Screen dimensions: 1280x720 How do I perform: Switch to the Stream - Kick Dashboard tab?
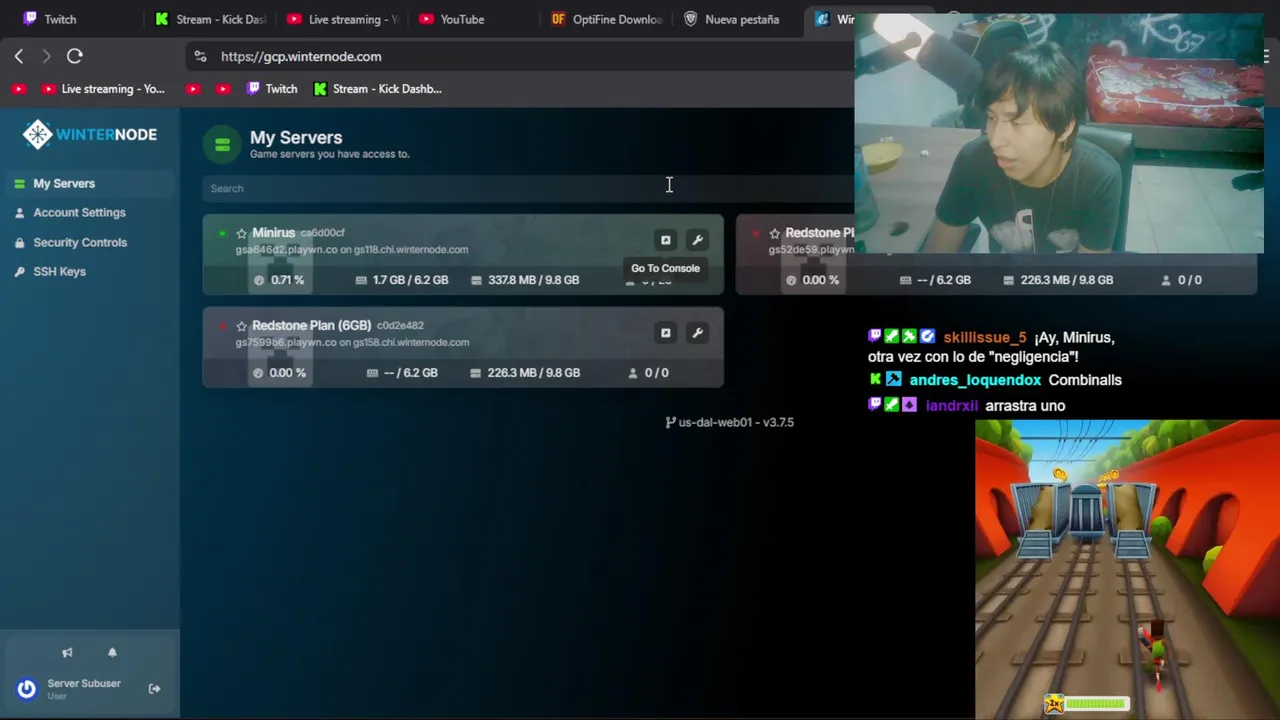(210, 19)
